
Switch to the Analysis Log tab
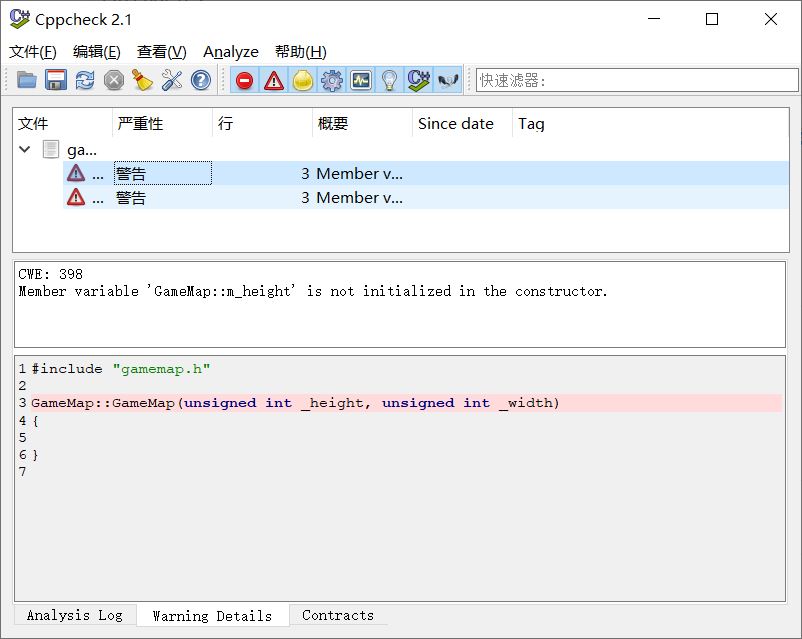(x=75, y=615)
